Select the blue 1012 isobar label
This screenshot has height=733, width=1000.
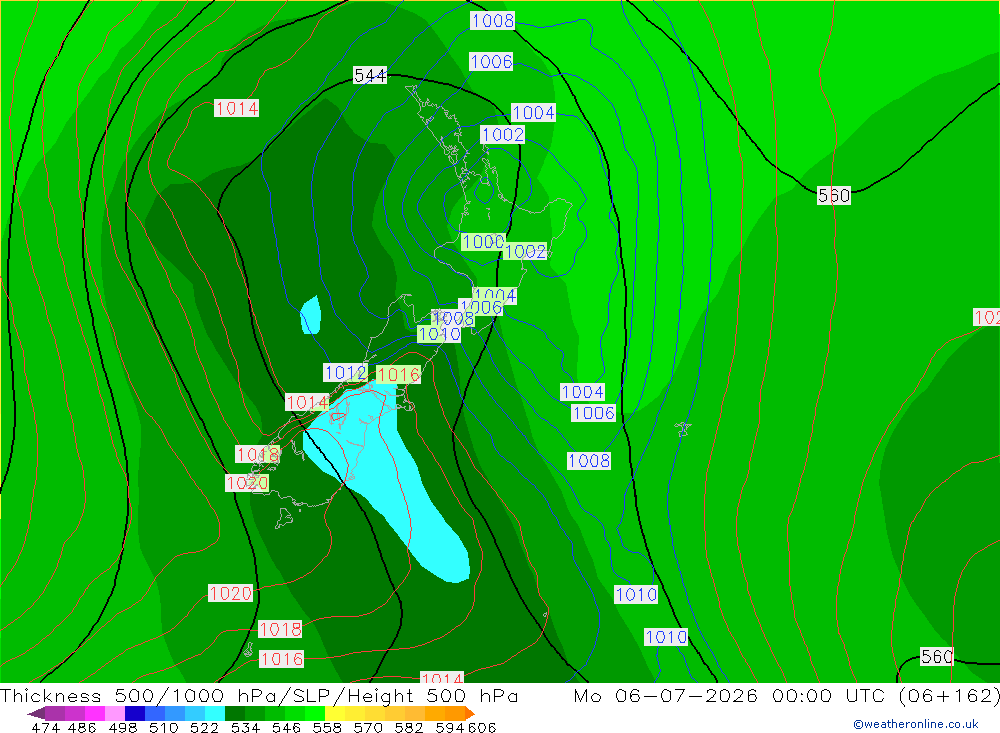345,373
